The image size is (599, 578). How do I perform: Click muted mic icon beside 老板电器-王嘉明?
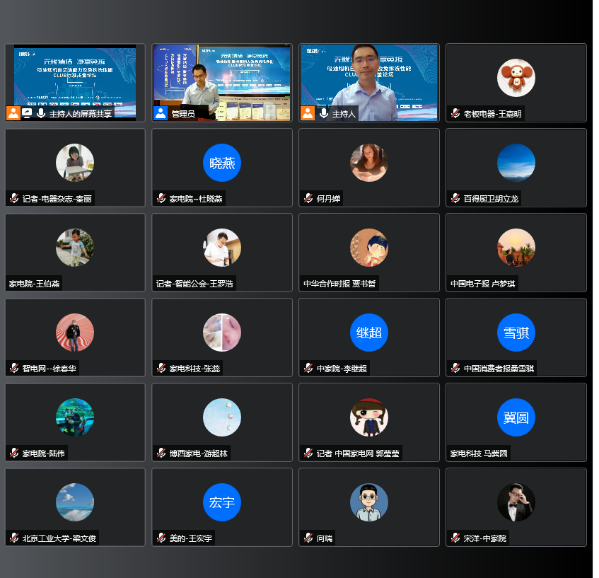(455, 113)
